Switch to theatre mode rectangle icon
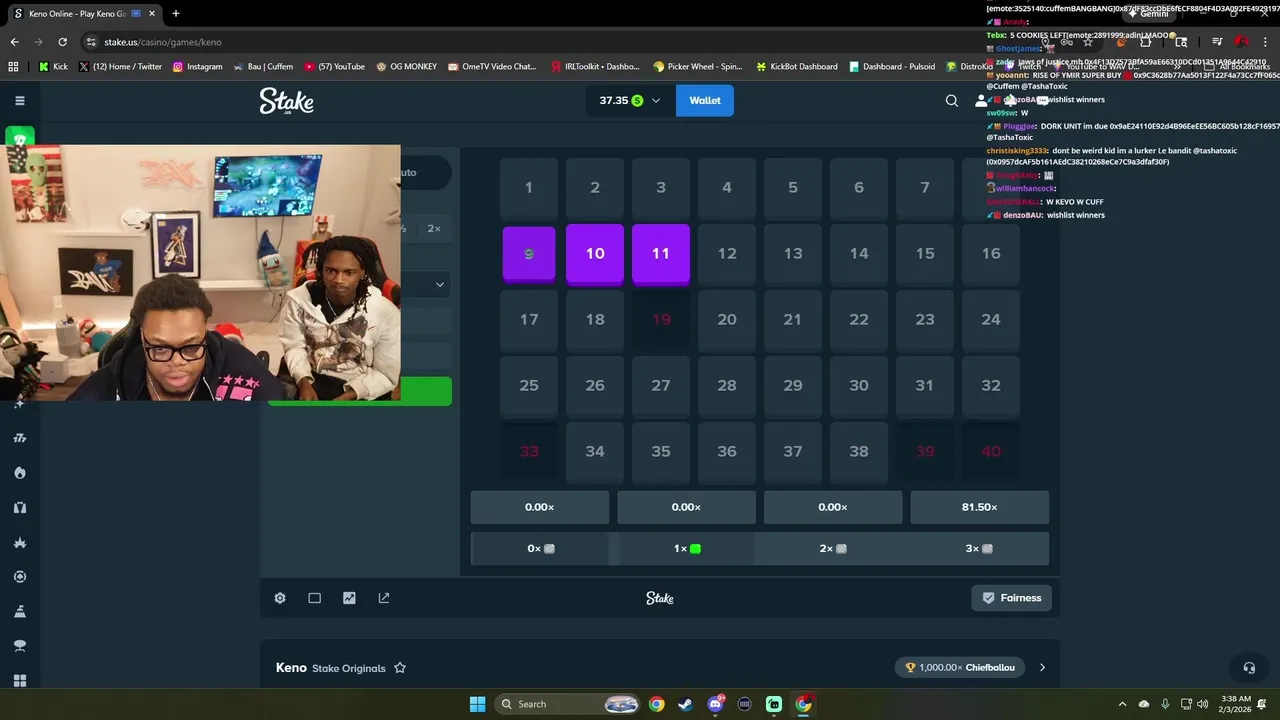Viewport: 1280px width, 720px height. (314, 598)
